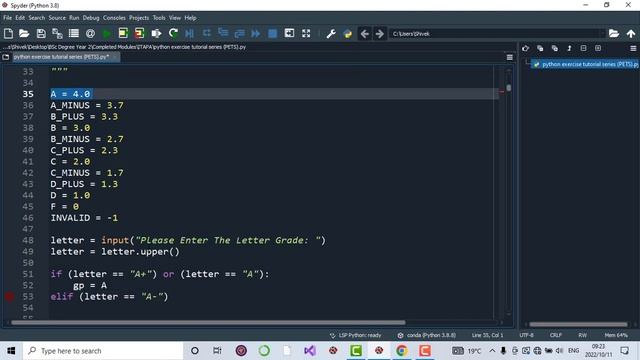Open Visual Studio from taskbar
640x360 pixels.
310,351
